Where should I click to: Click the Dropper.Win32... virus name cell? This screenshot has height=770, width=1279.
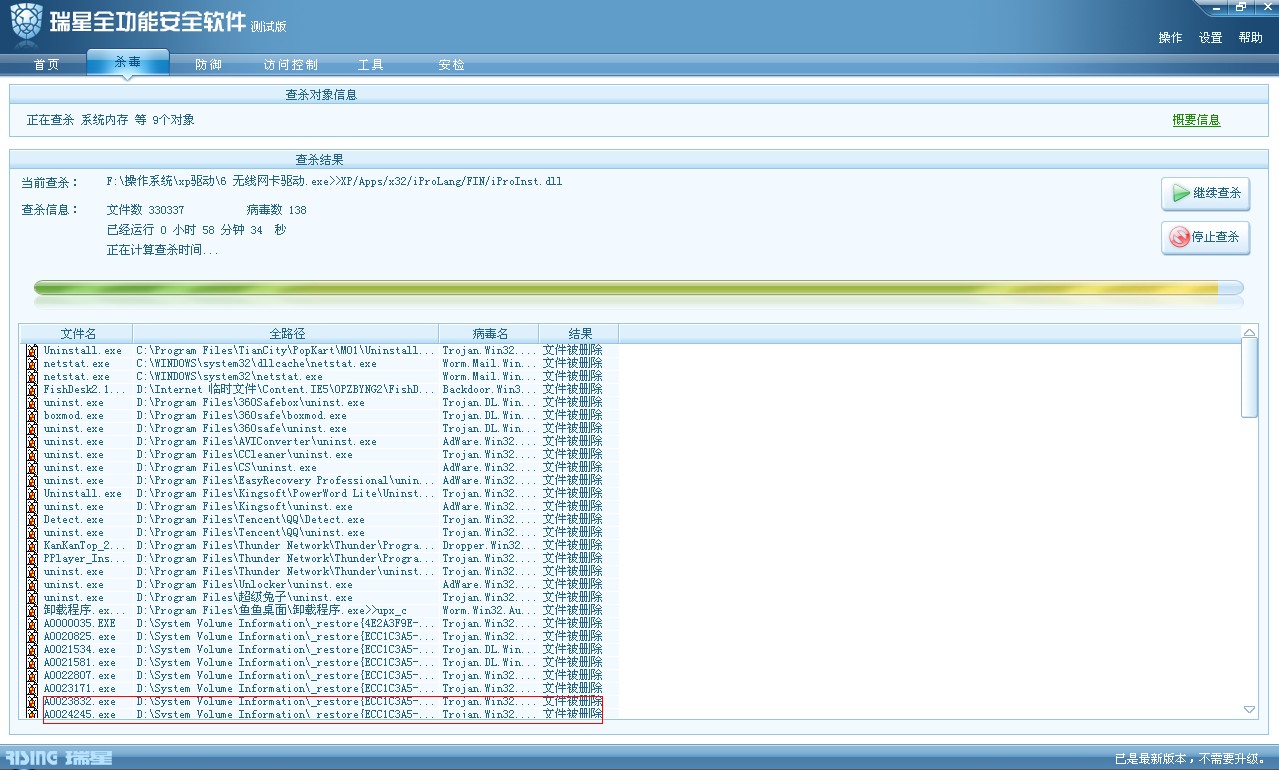click(489, 546)
